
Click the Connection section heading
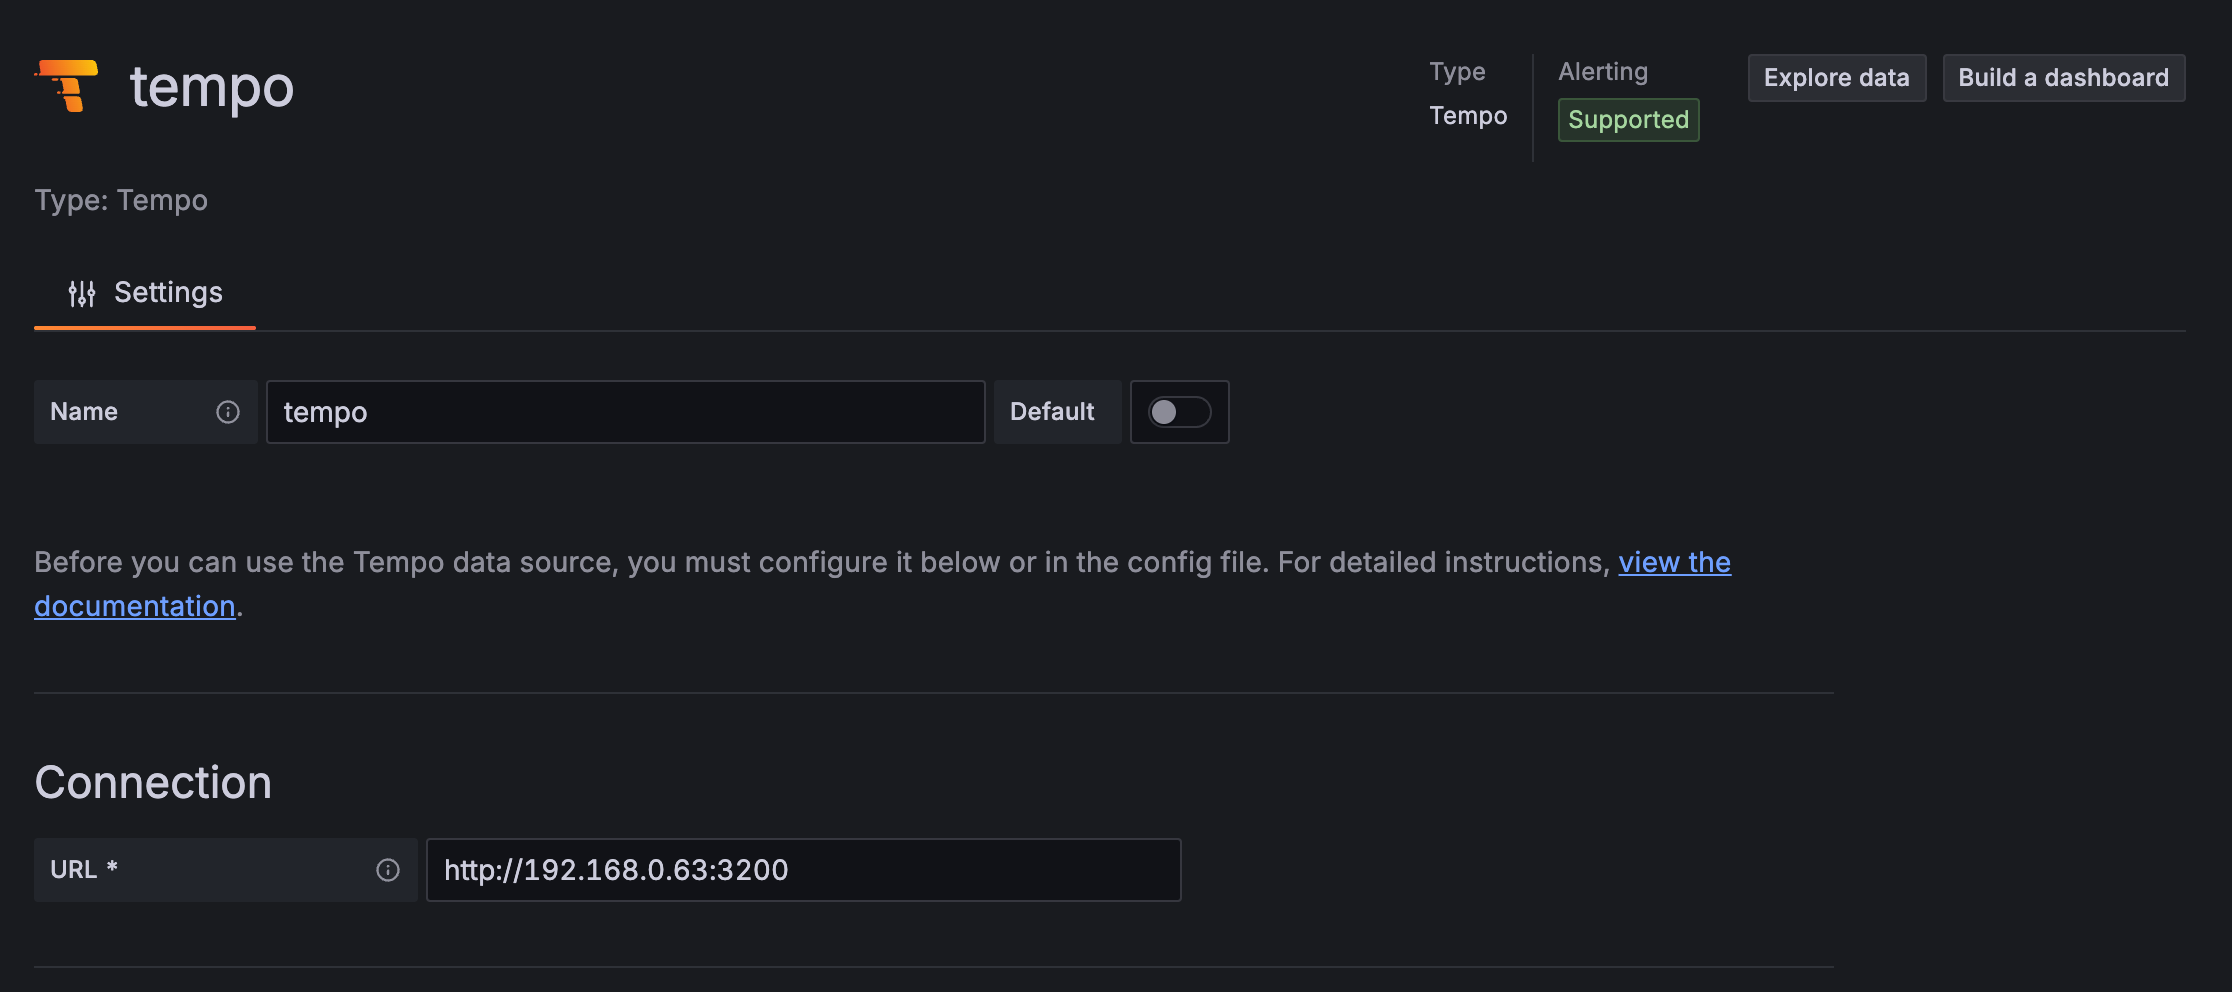tap(153, 782)
